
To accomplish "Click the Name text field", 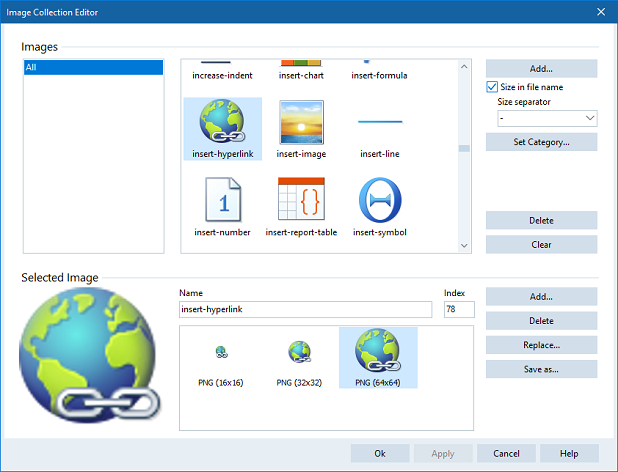I will 305,310.
